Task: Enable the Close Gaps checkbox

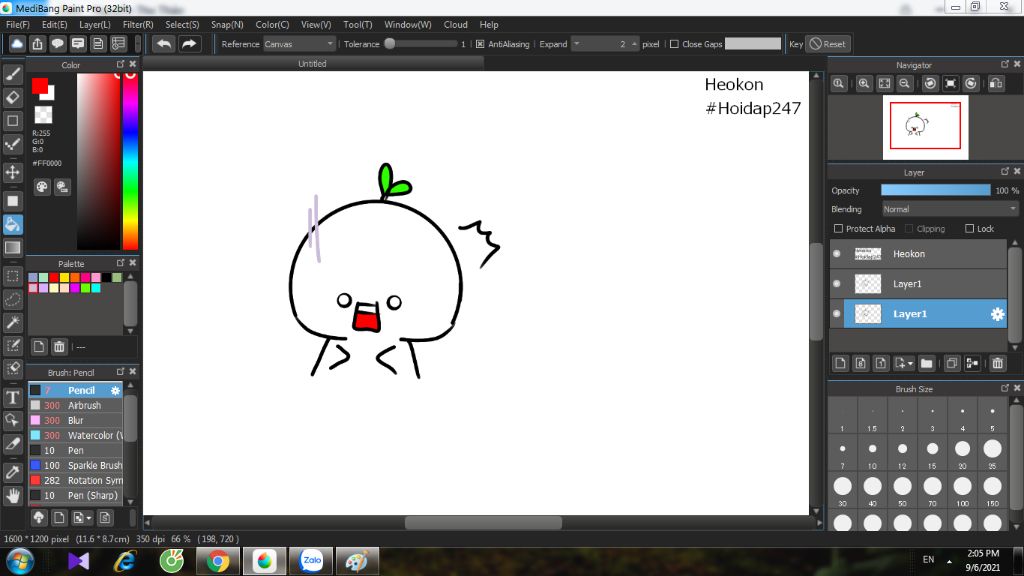Action: (674, 44)
